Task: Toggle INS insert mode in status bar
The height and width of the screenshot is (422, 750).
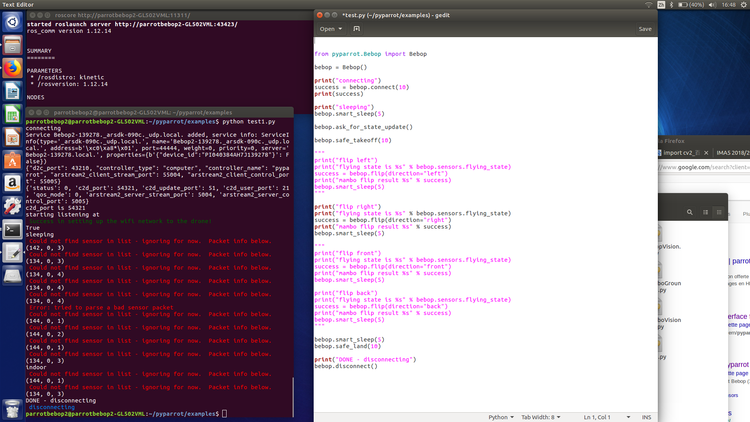Action: click(646, 416)
